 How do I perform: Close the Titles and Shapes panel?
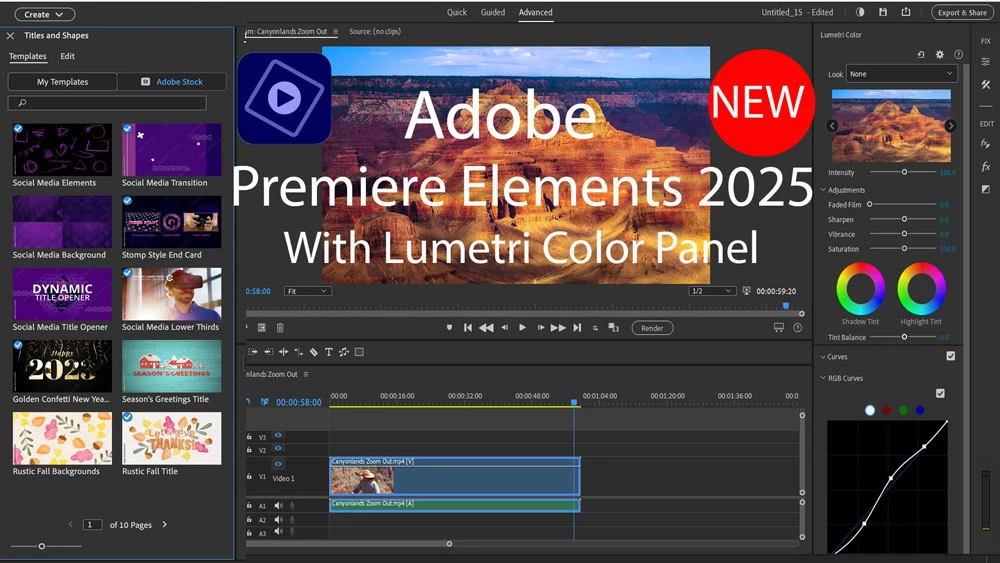click(10, 36)
